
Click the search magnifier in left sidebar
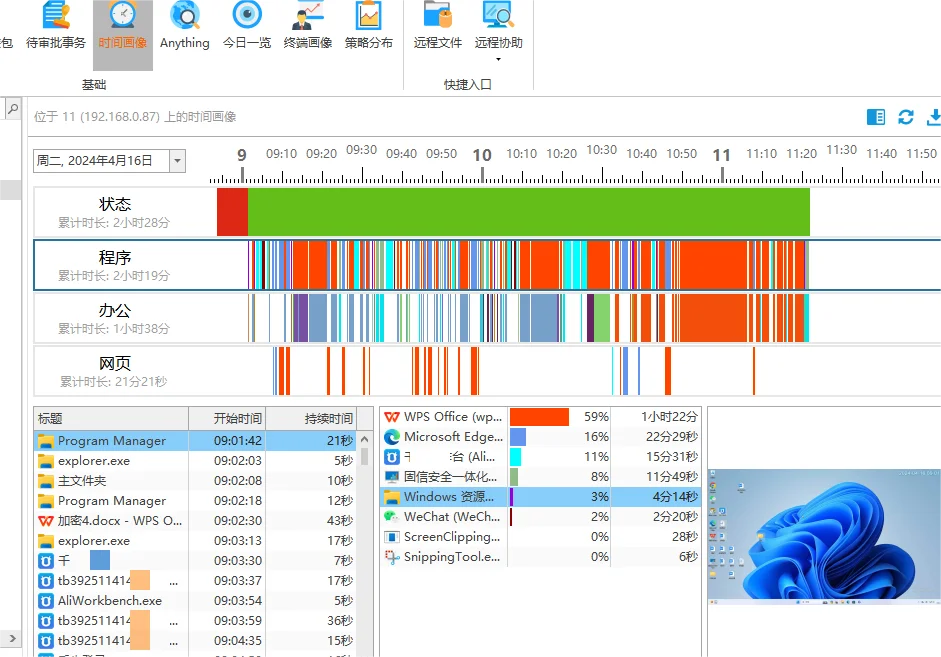(x=13, y=109)
